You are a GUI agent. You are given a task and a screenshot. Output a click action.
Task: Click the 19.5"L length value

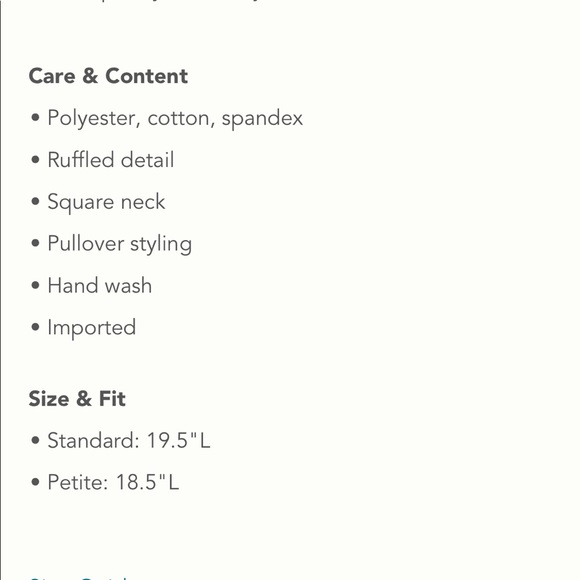click(x=179, y=441)
